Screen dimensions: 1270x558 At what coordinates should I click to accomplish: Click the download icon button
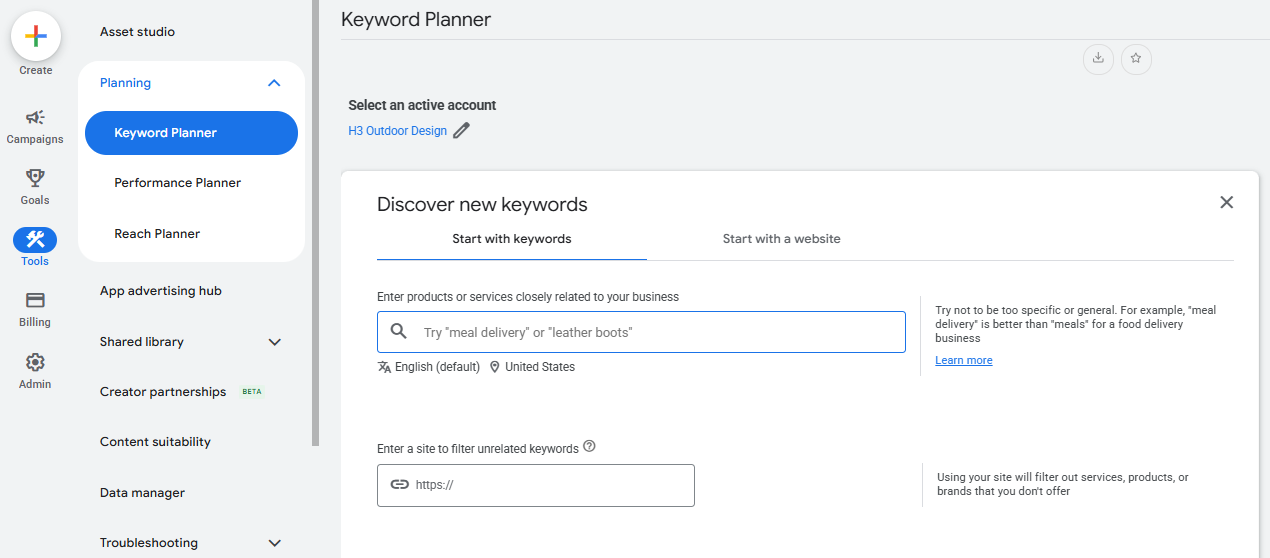1098,58
